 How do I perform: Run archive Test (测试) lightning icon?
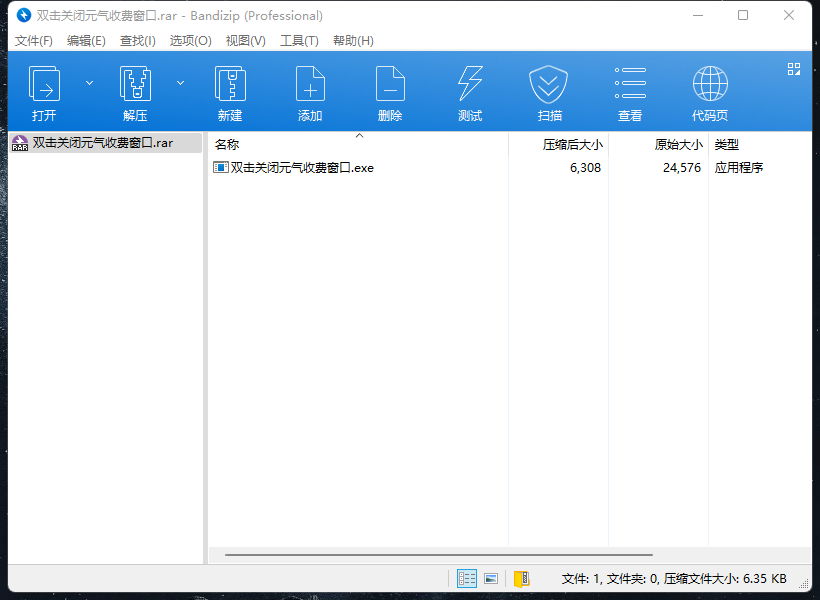coord(470,84)
